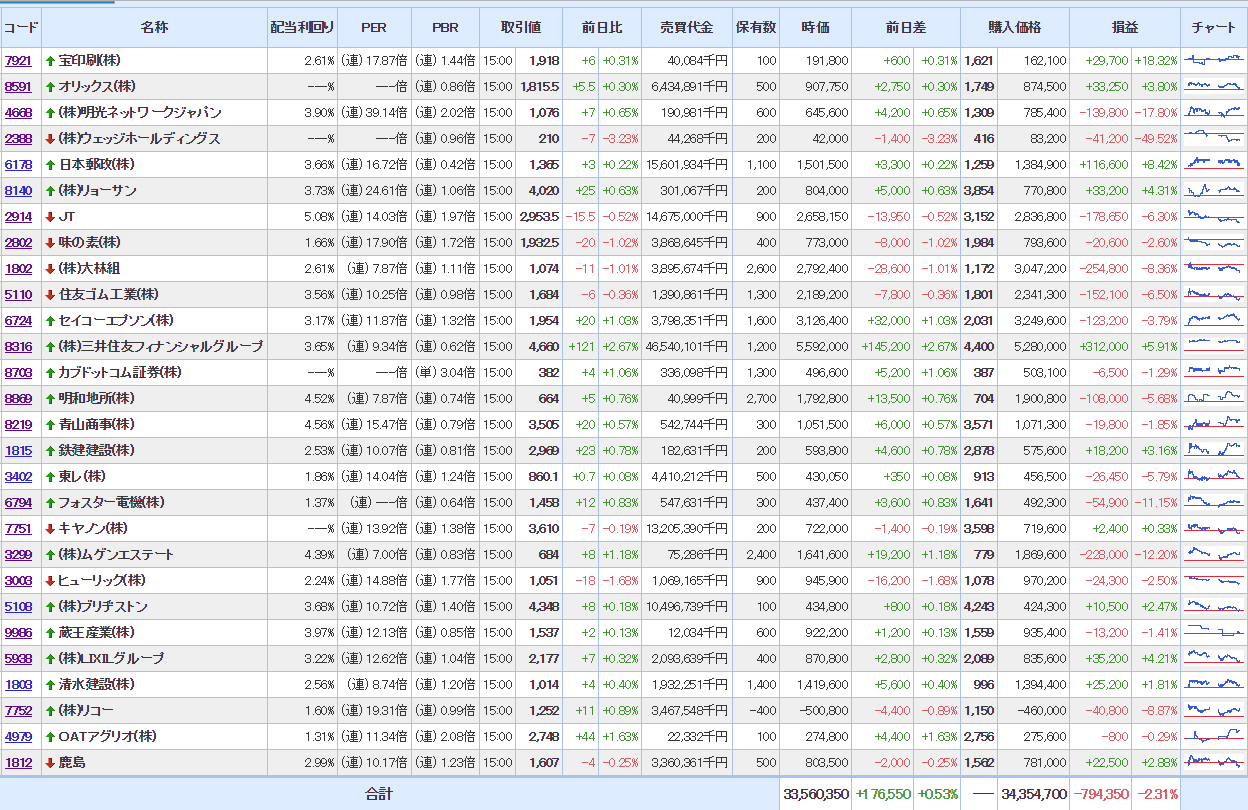This screenshot has height=810, width=1248.
Task: Click the red down arrow beside JT
Action: [x=50, y=217]
